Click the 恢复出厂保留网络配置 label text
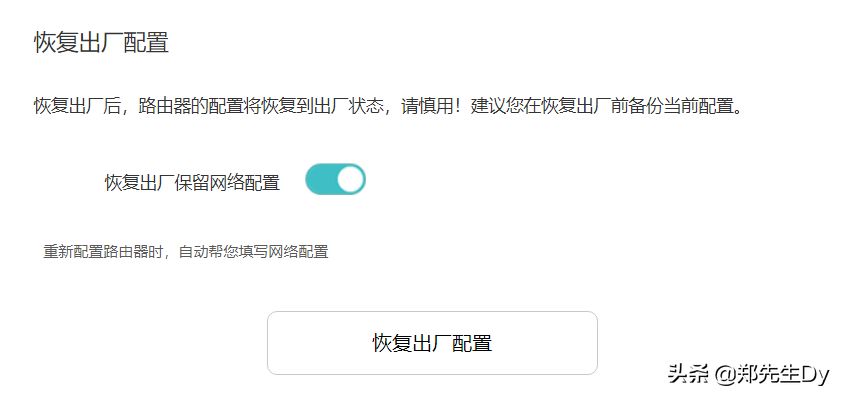This screenshot has height=396, width=841. [x=192, y=182]
